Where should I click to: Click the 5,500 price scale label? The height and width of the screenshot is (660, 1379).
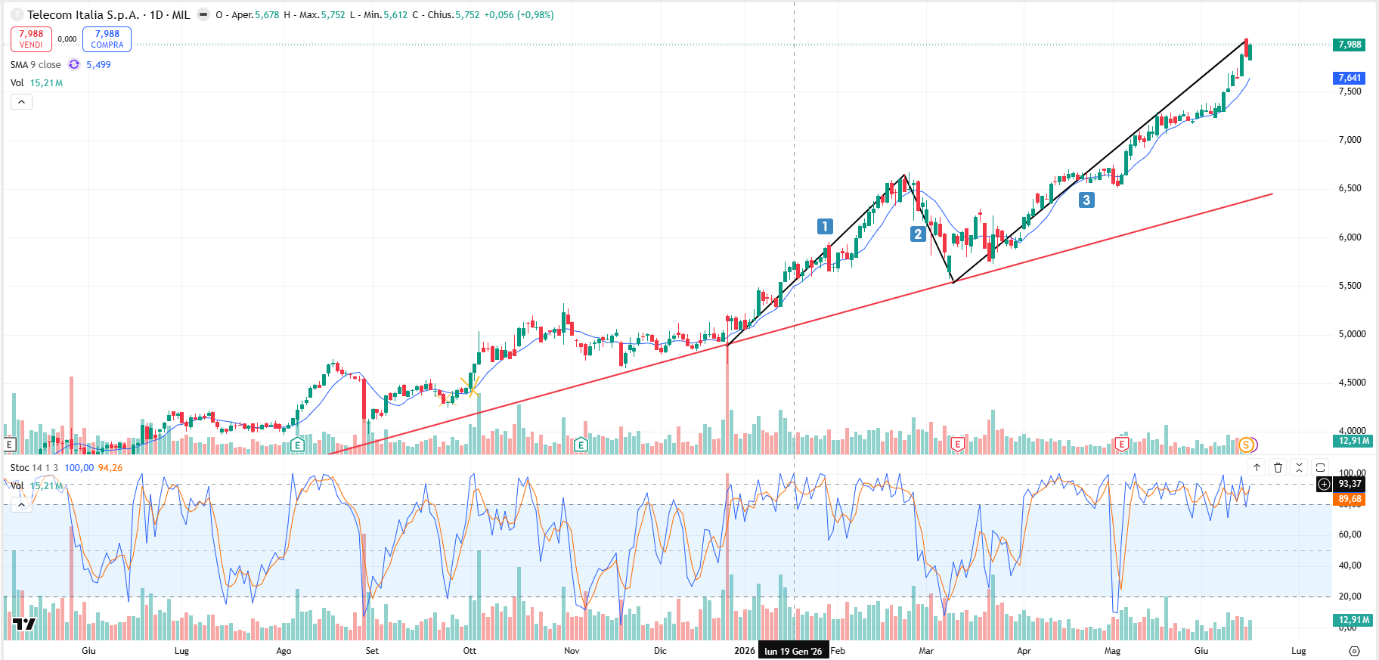[1350, 286]
